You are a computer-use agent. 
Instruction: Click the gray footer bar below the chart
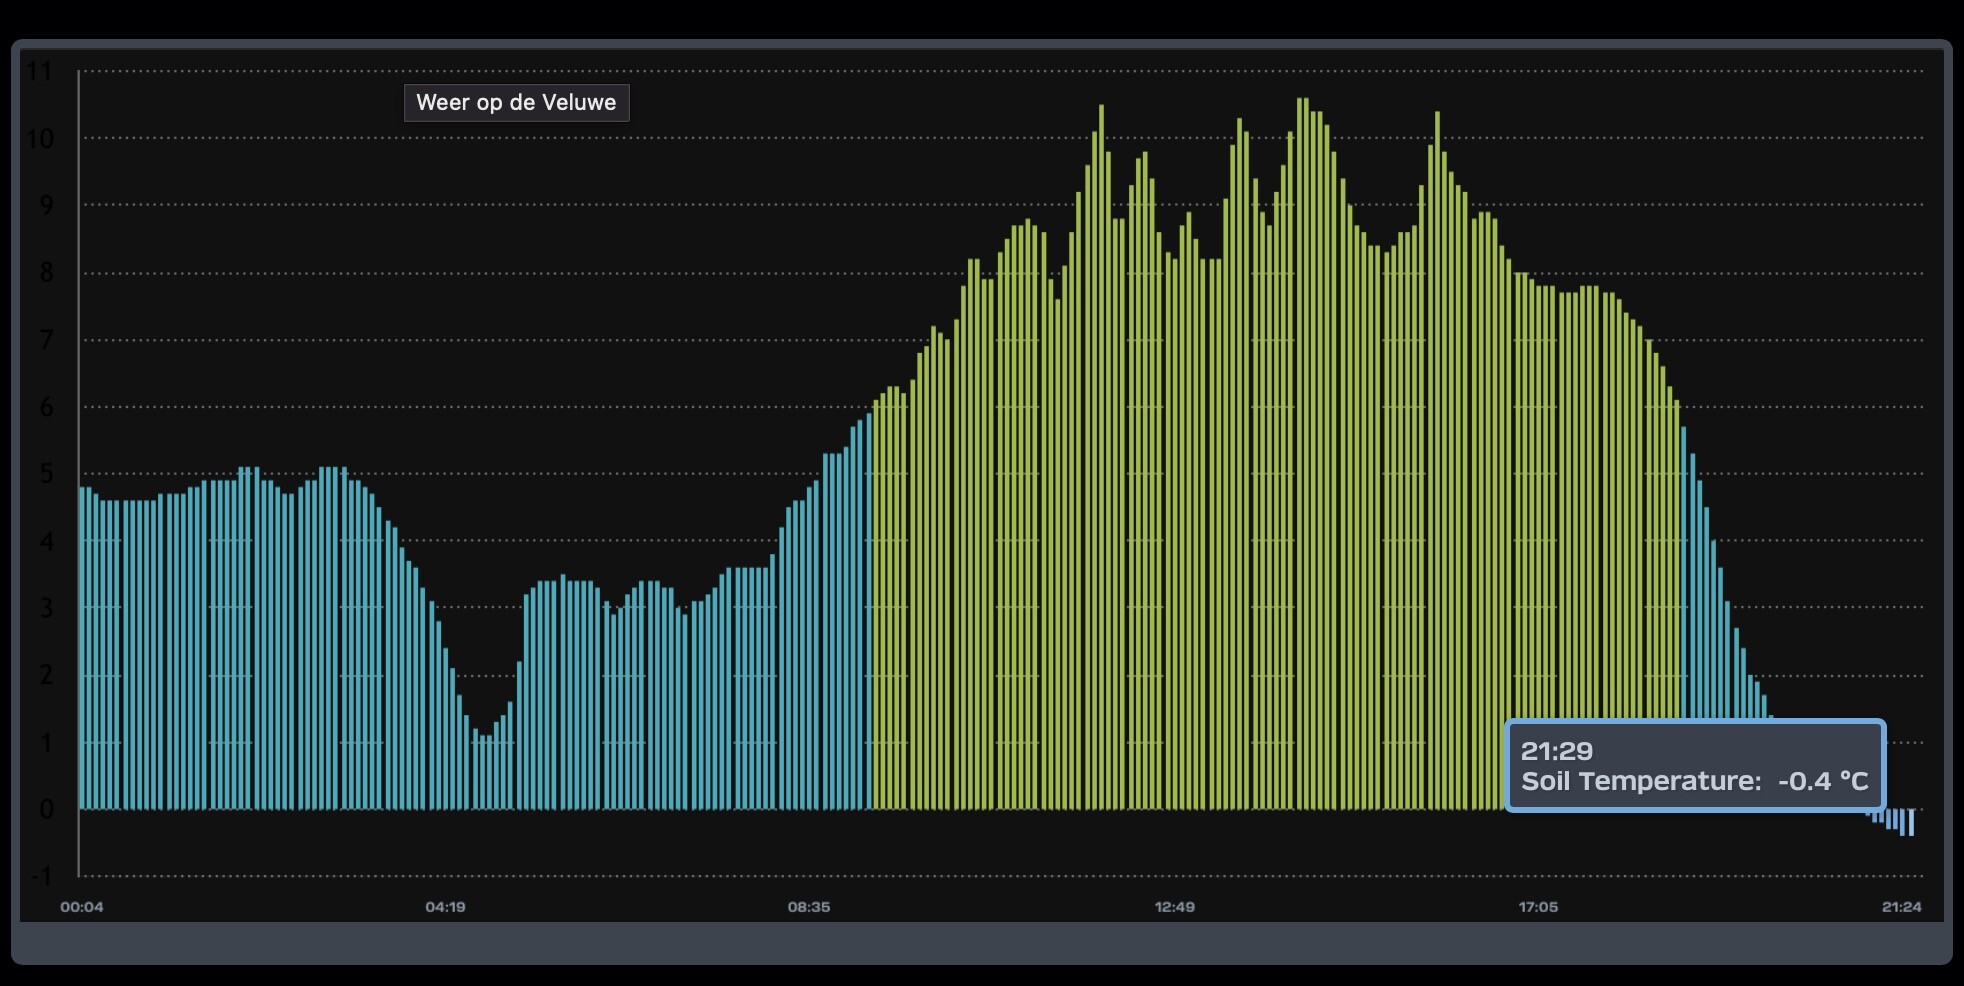point(981,943)
